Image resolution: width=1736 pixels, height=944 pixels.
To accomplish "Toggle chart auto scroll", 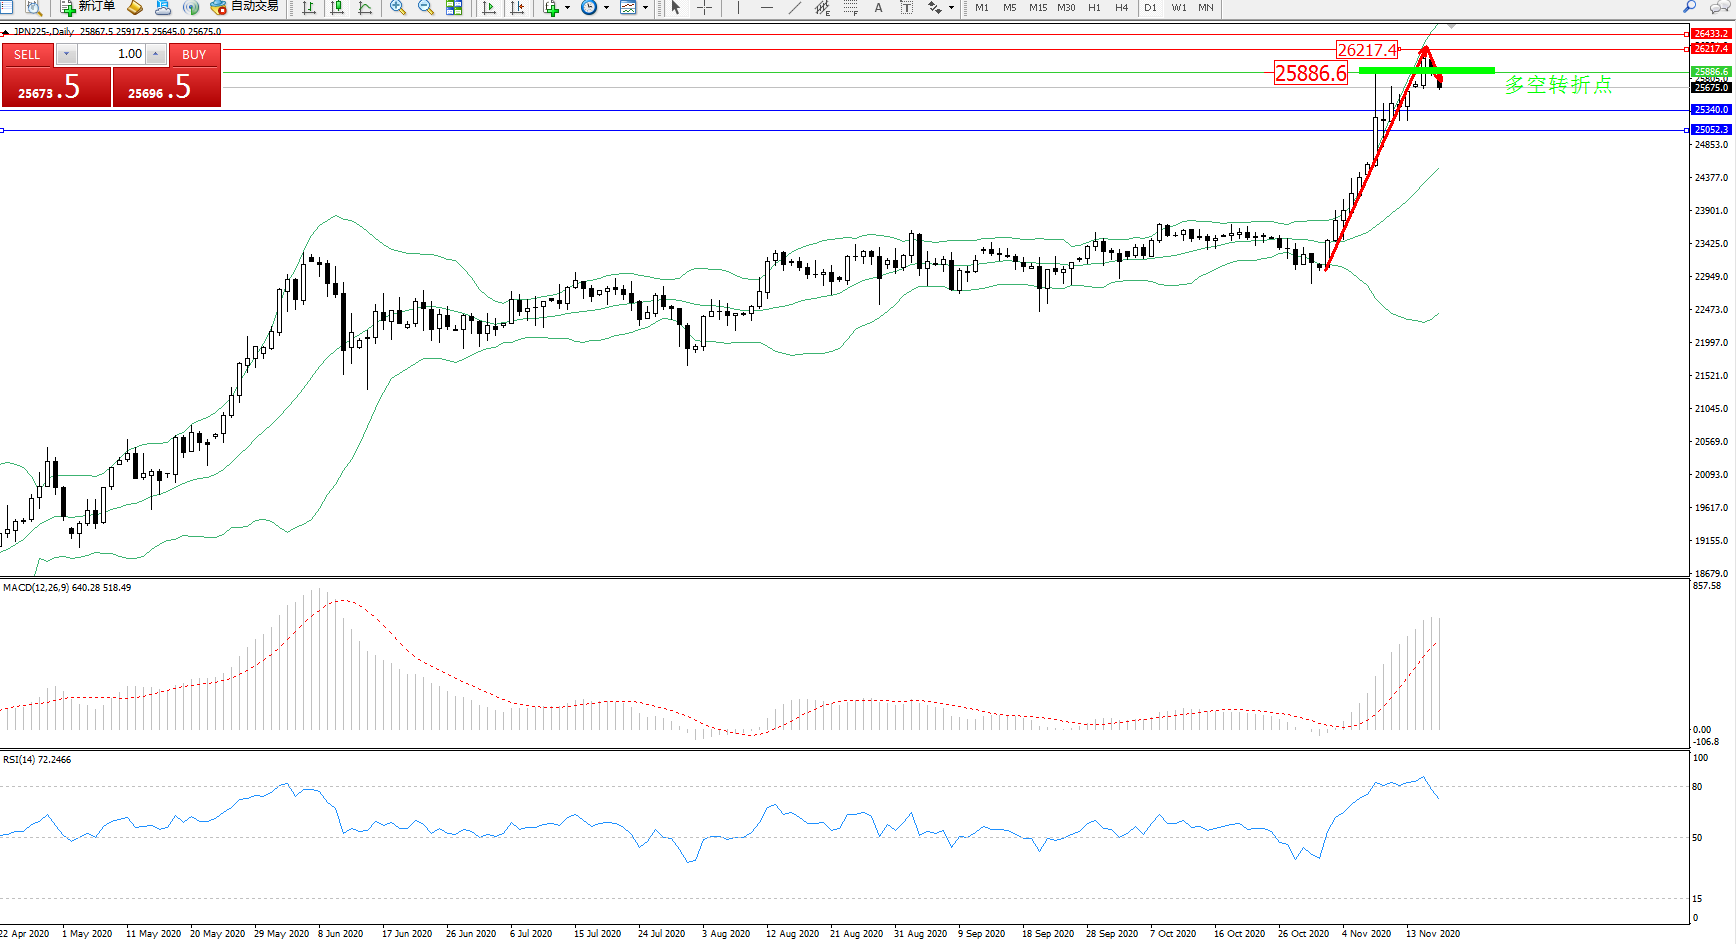I will click(489, 8).
